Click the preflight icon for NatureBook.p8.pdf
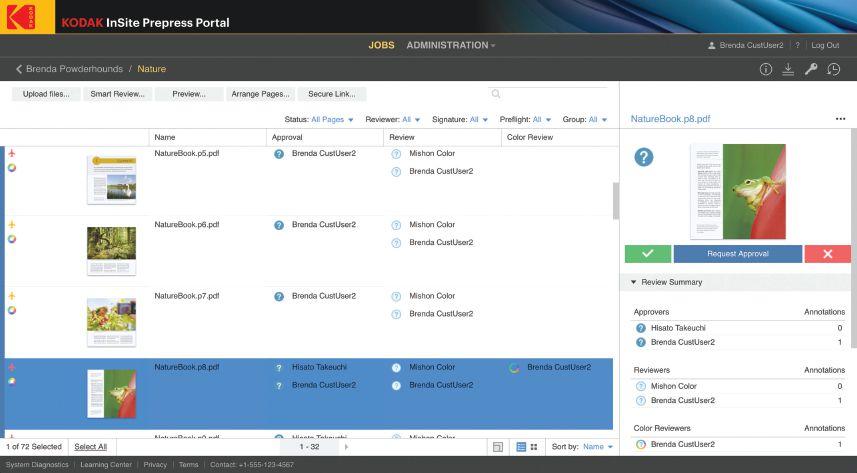Viewport: 857px width, 473px height. tap(11, 367)
